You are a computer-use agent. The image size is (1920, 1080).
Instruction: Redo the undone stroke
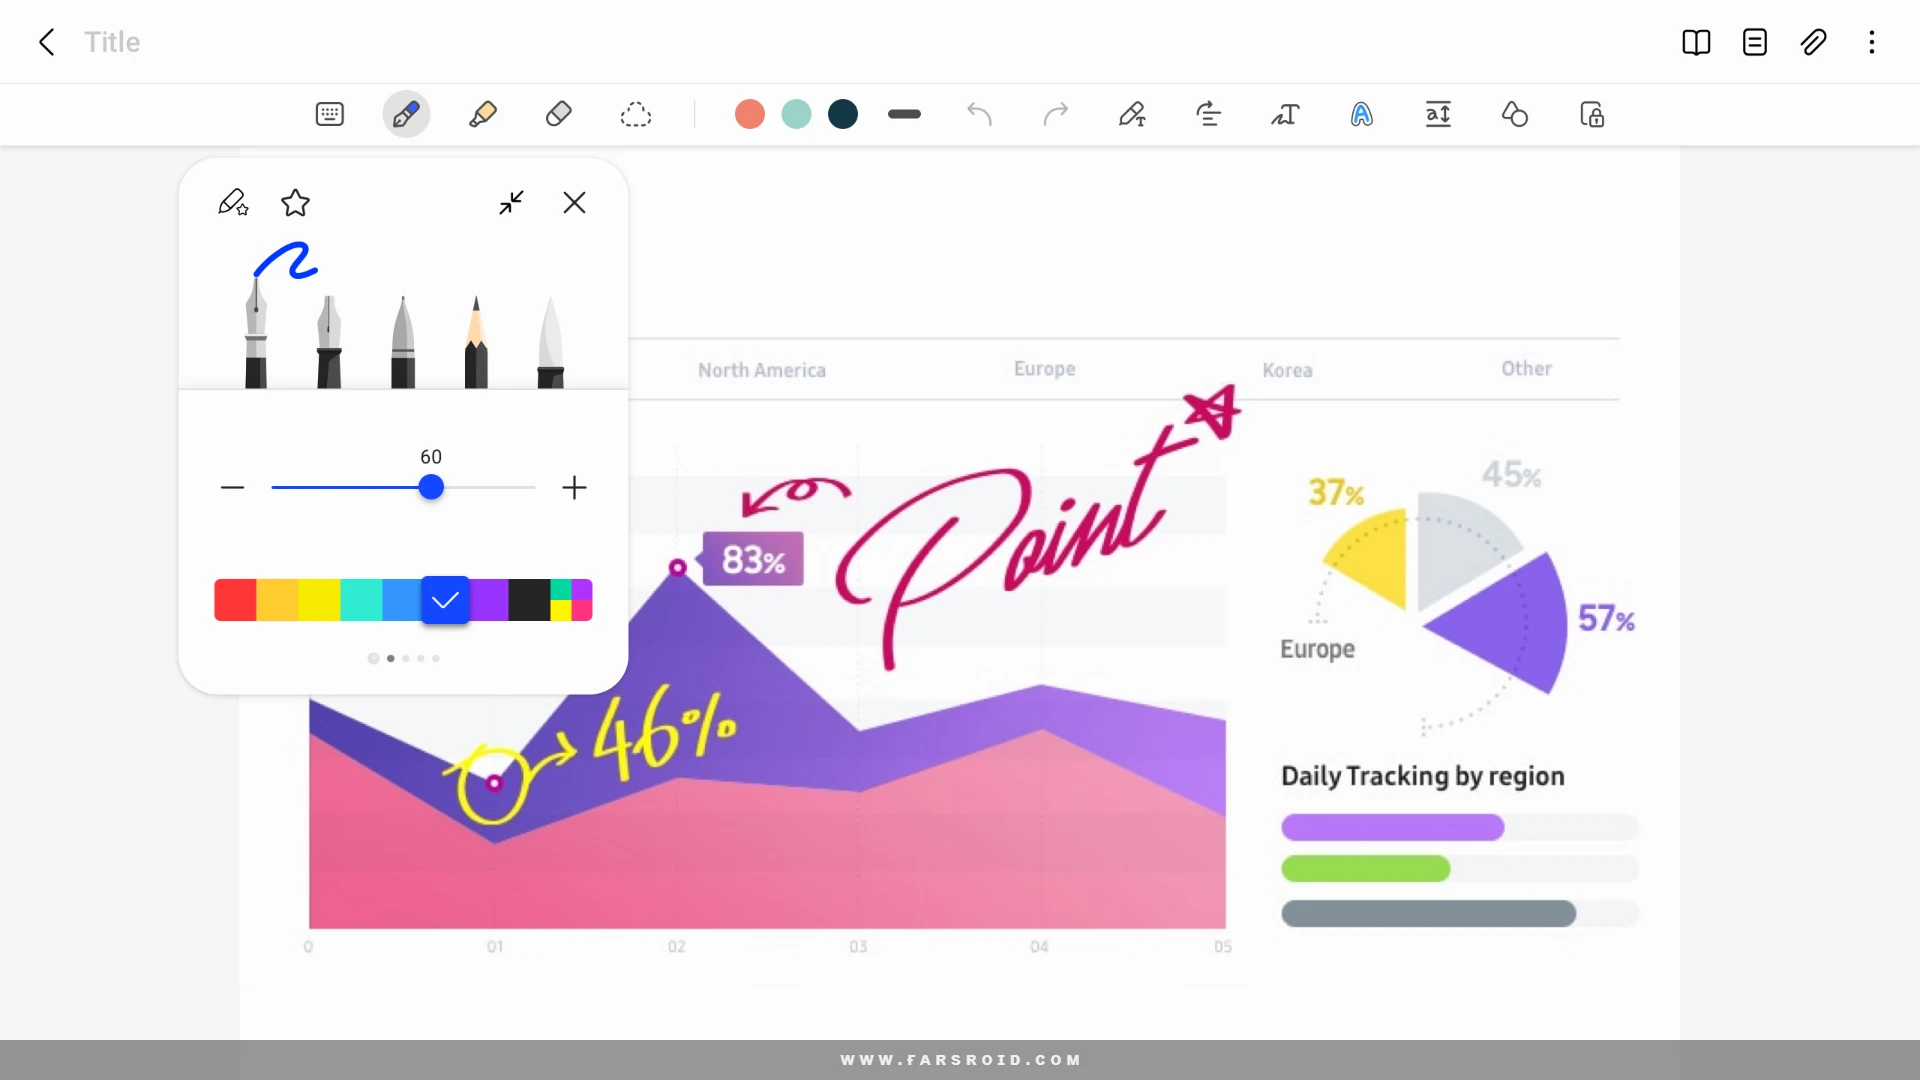click(1056, 114)
